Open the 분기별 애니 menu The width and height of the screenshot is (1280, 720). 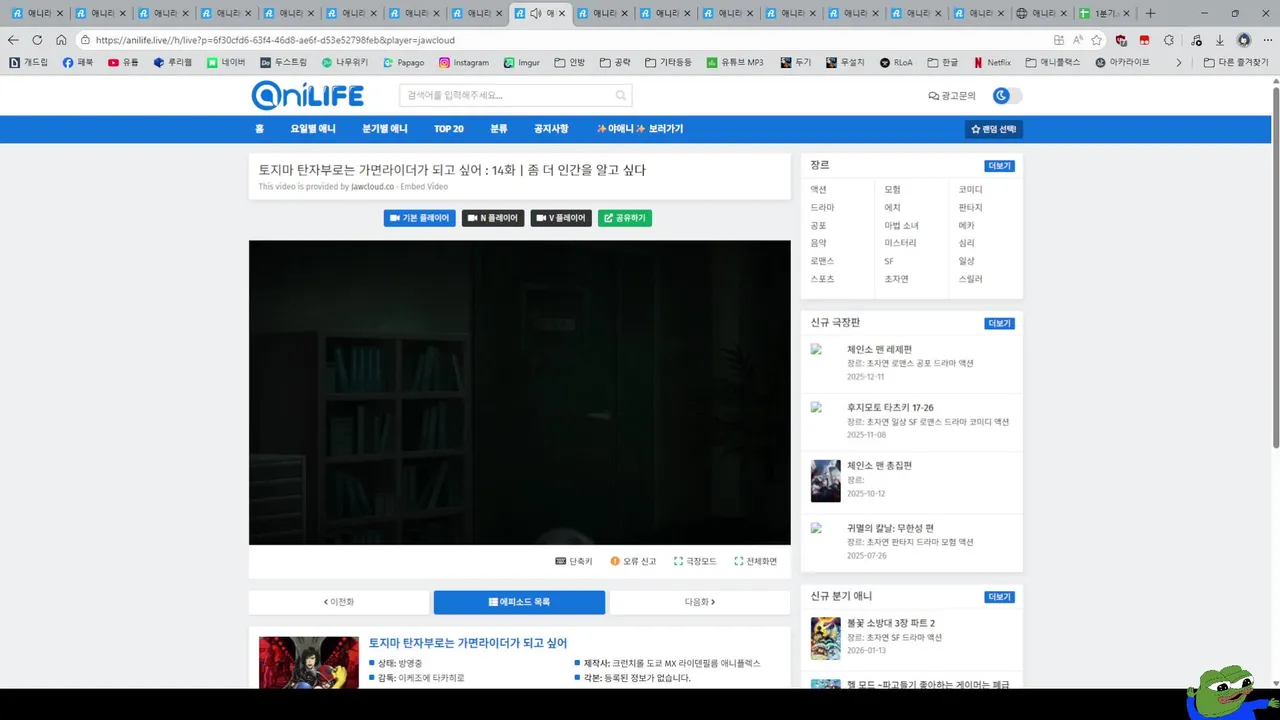click(385, 129)
